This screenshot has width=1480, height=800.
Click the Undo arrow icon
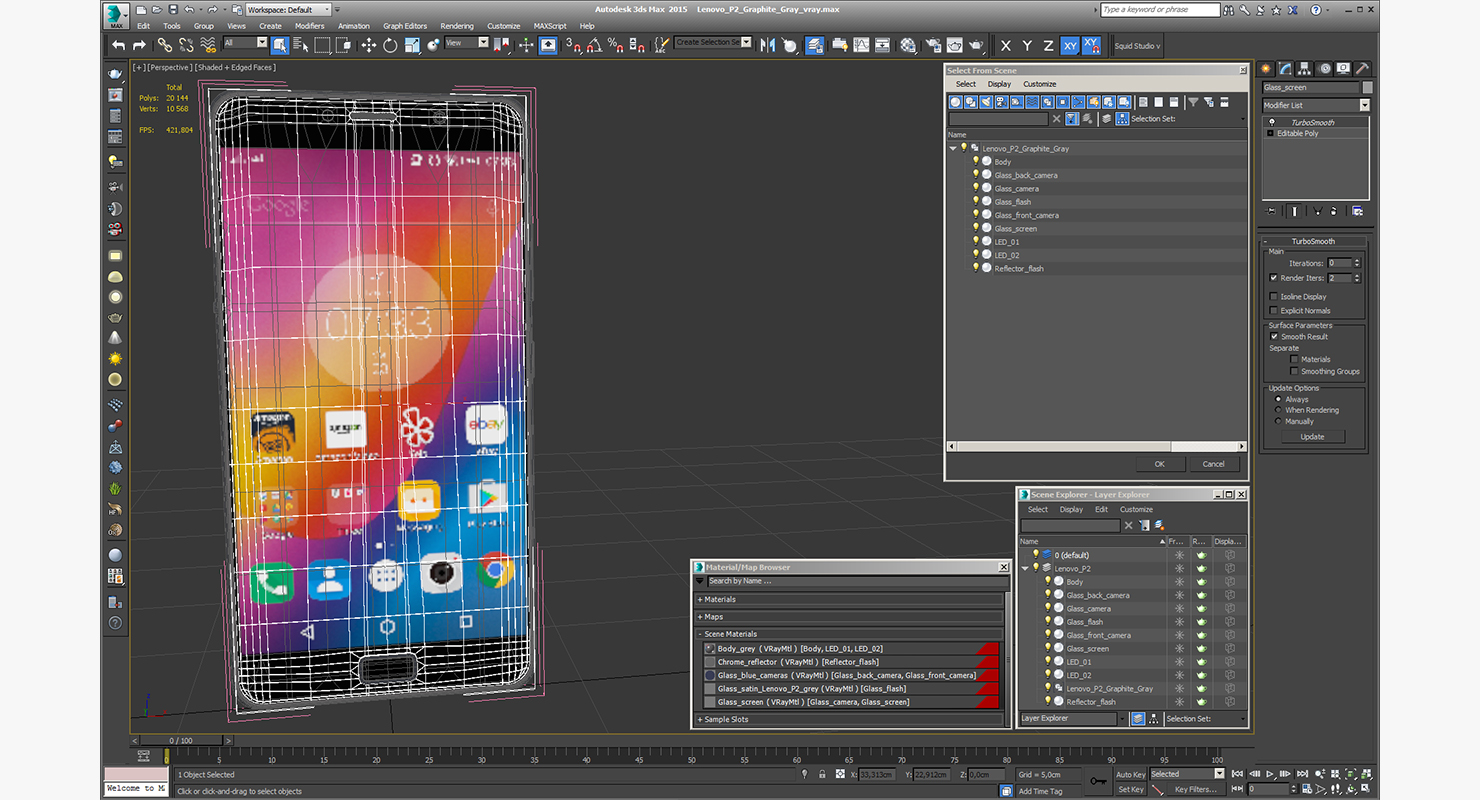coord(119,45)
